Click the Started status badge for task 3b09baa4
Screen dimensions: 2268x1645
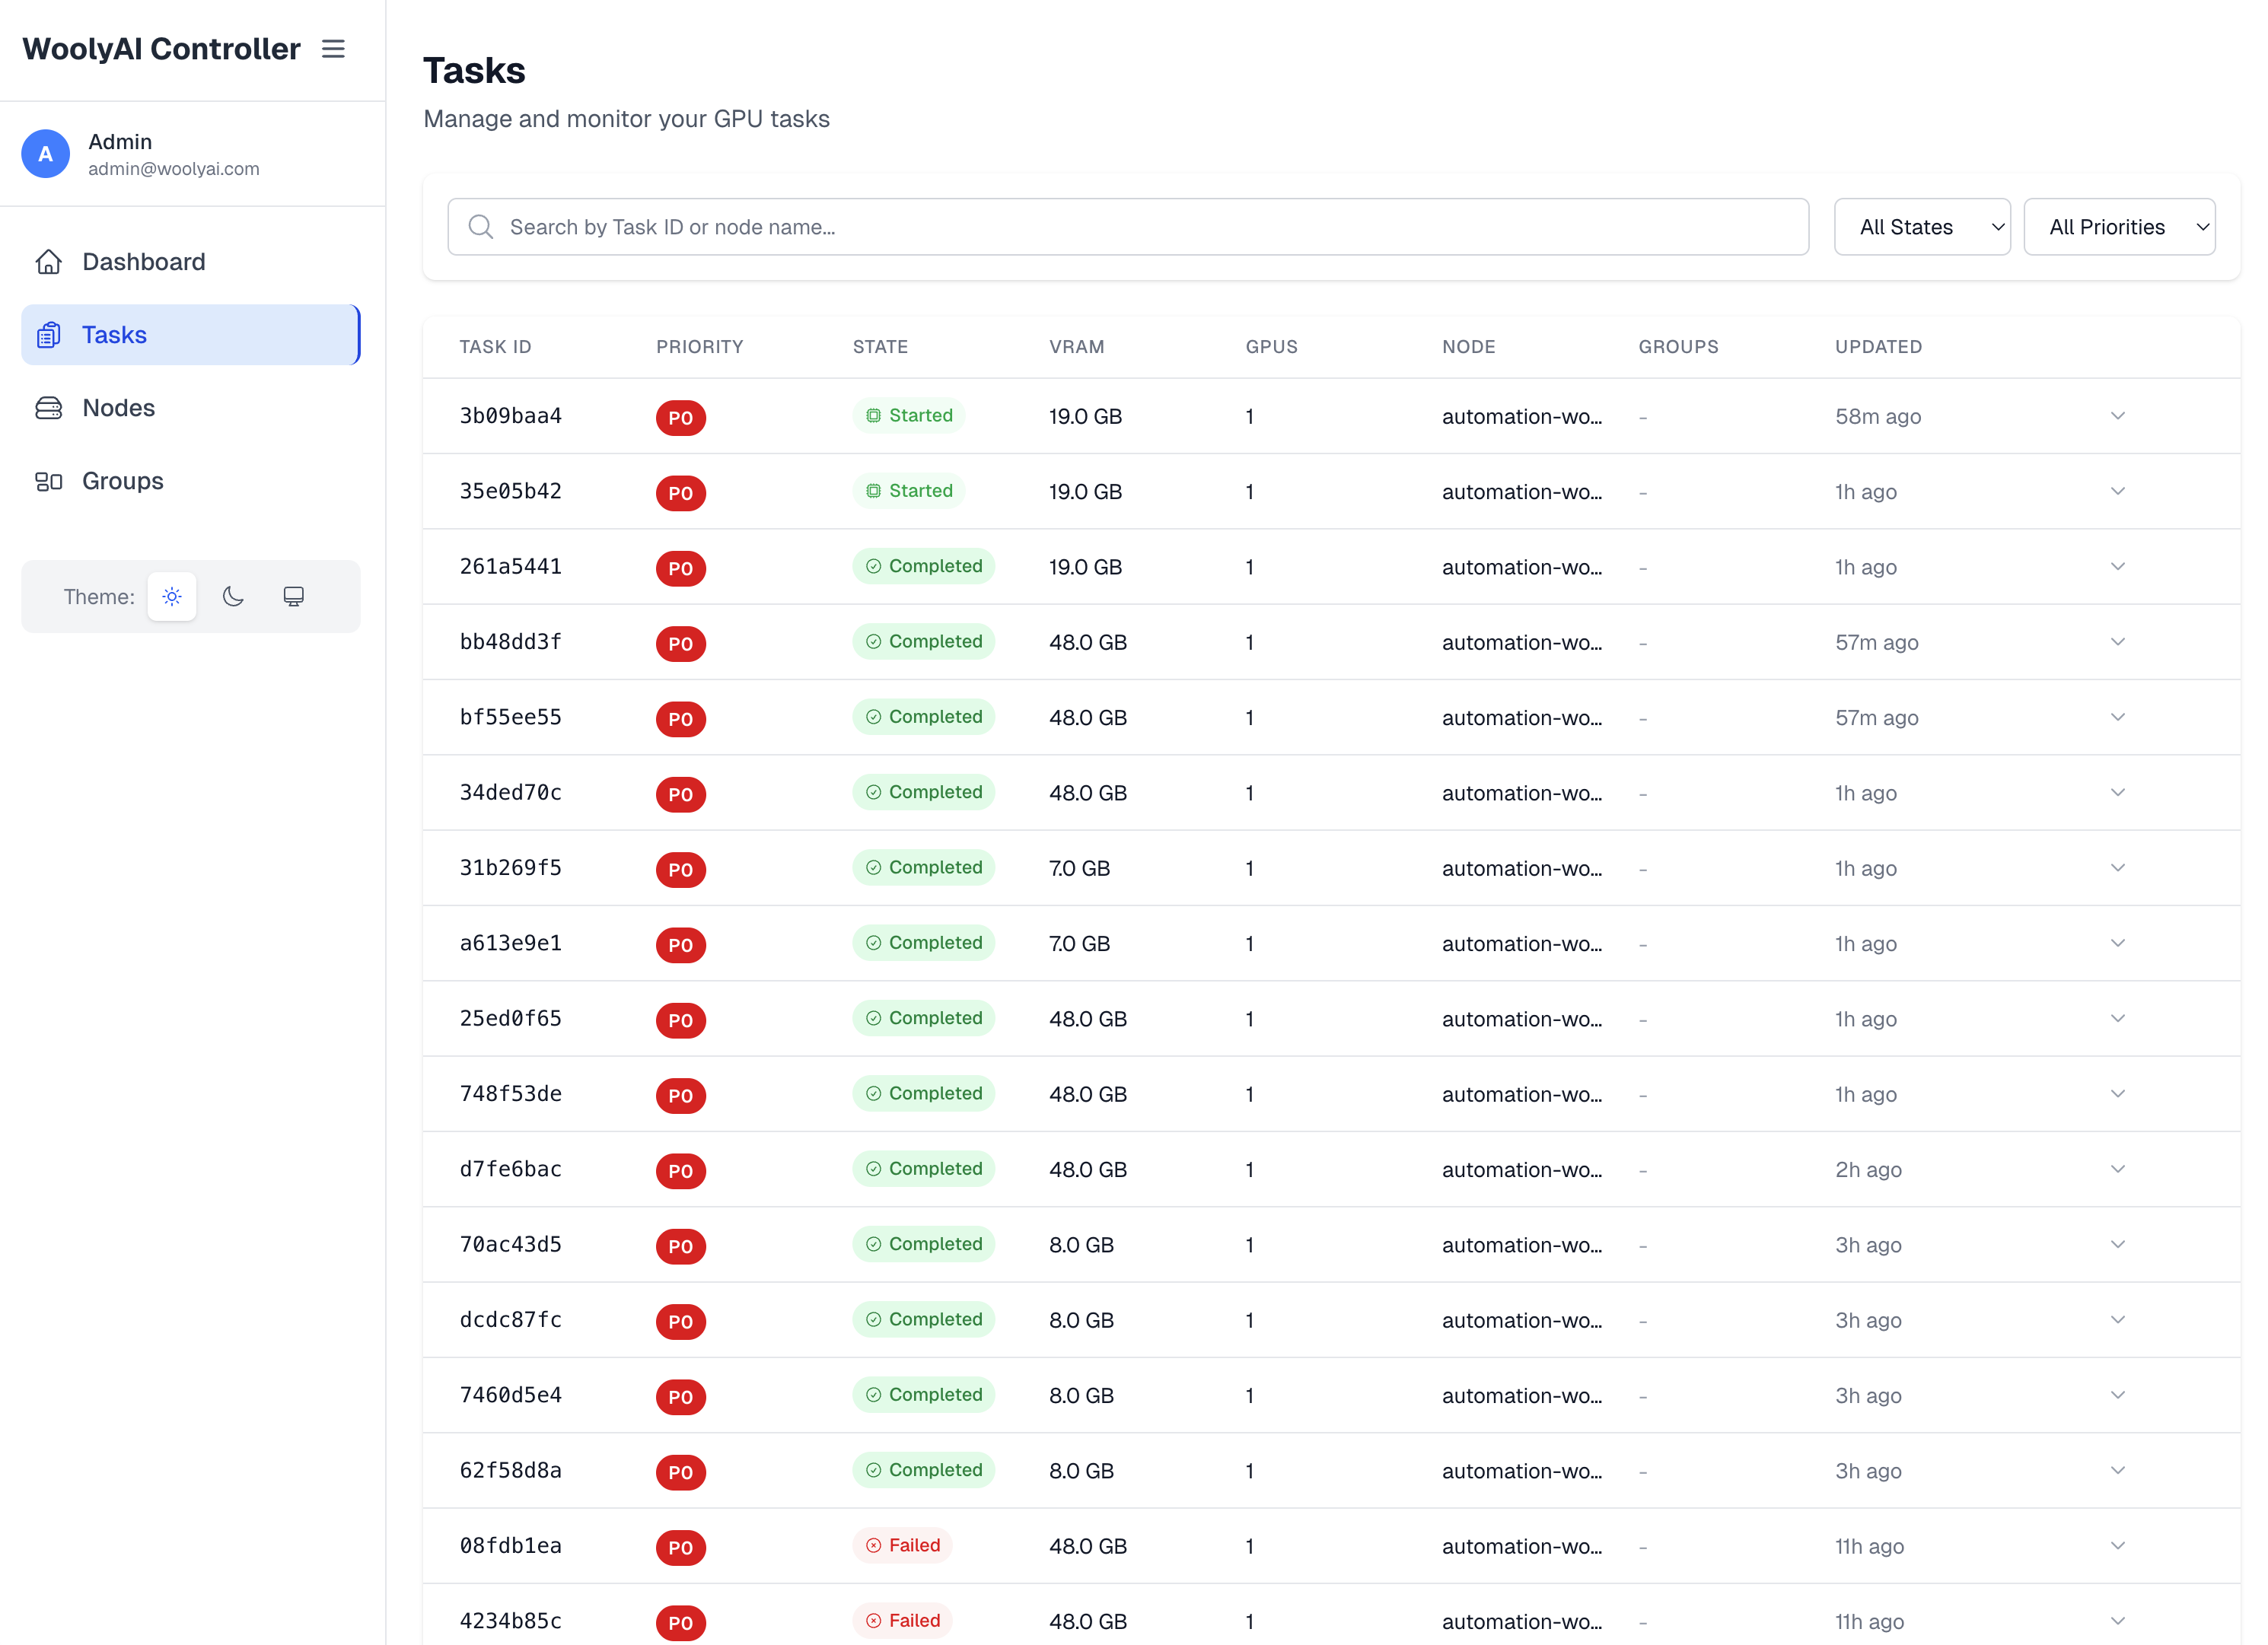point(908,415)
